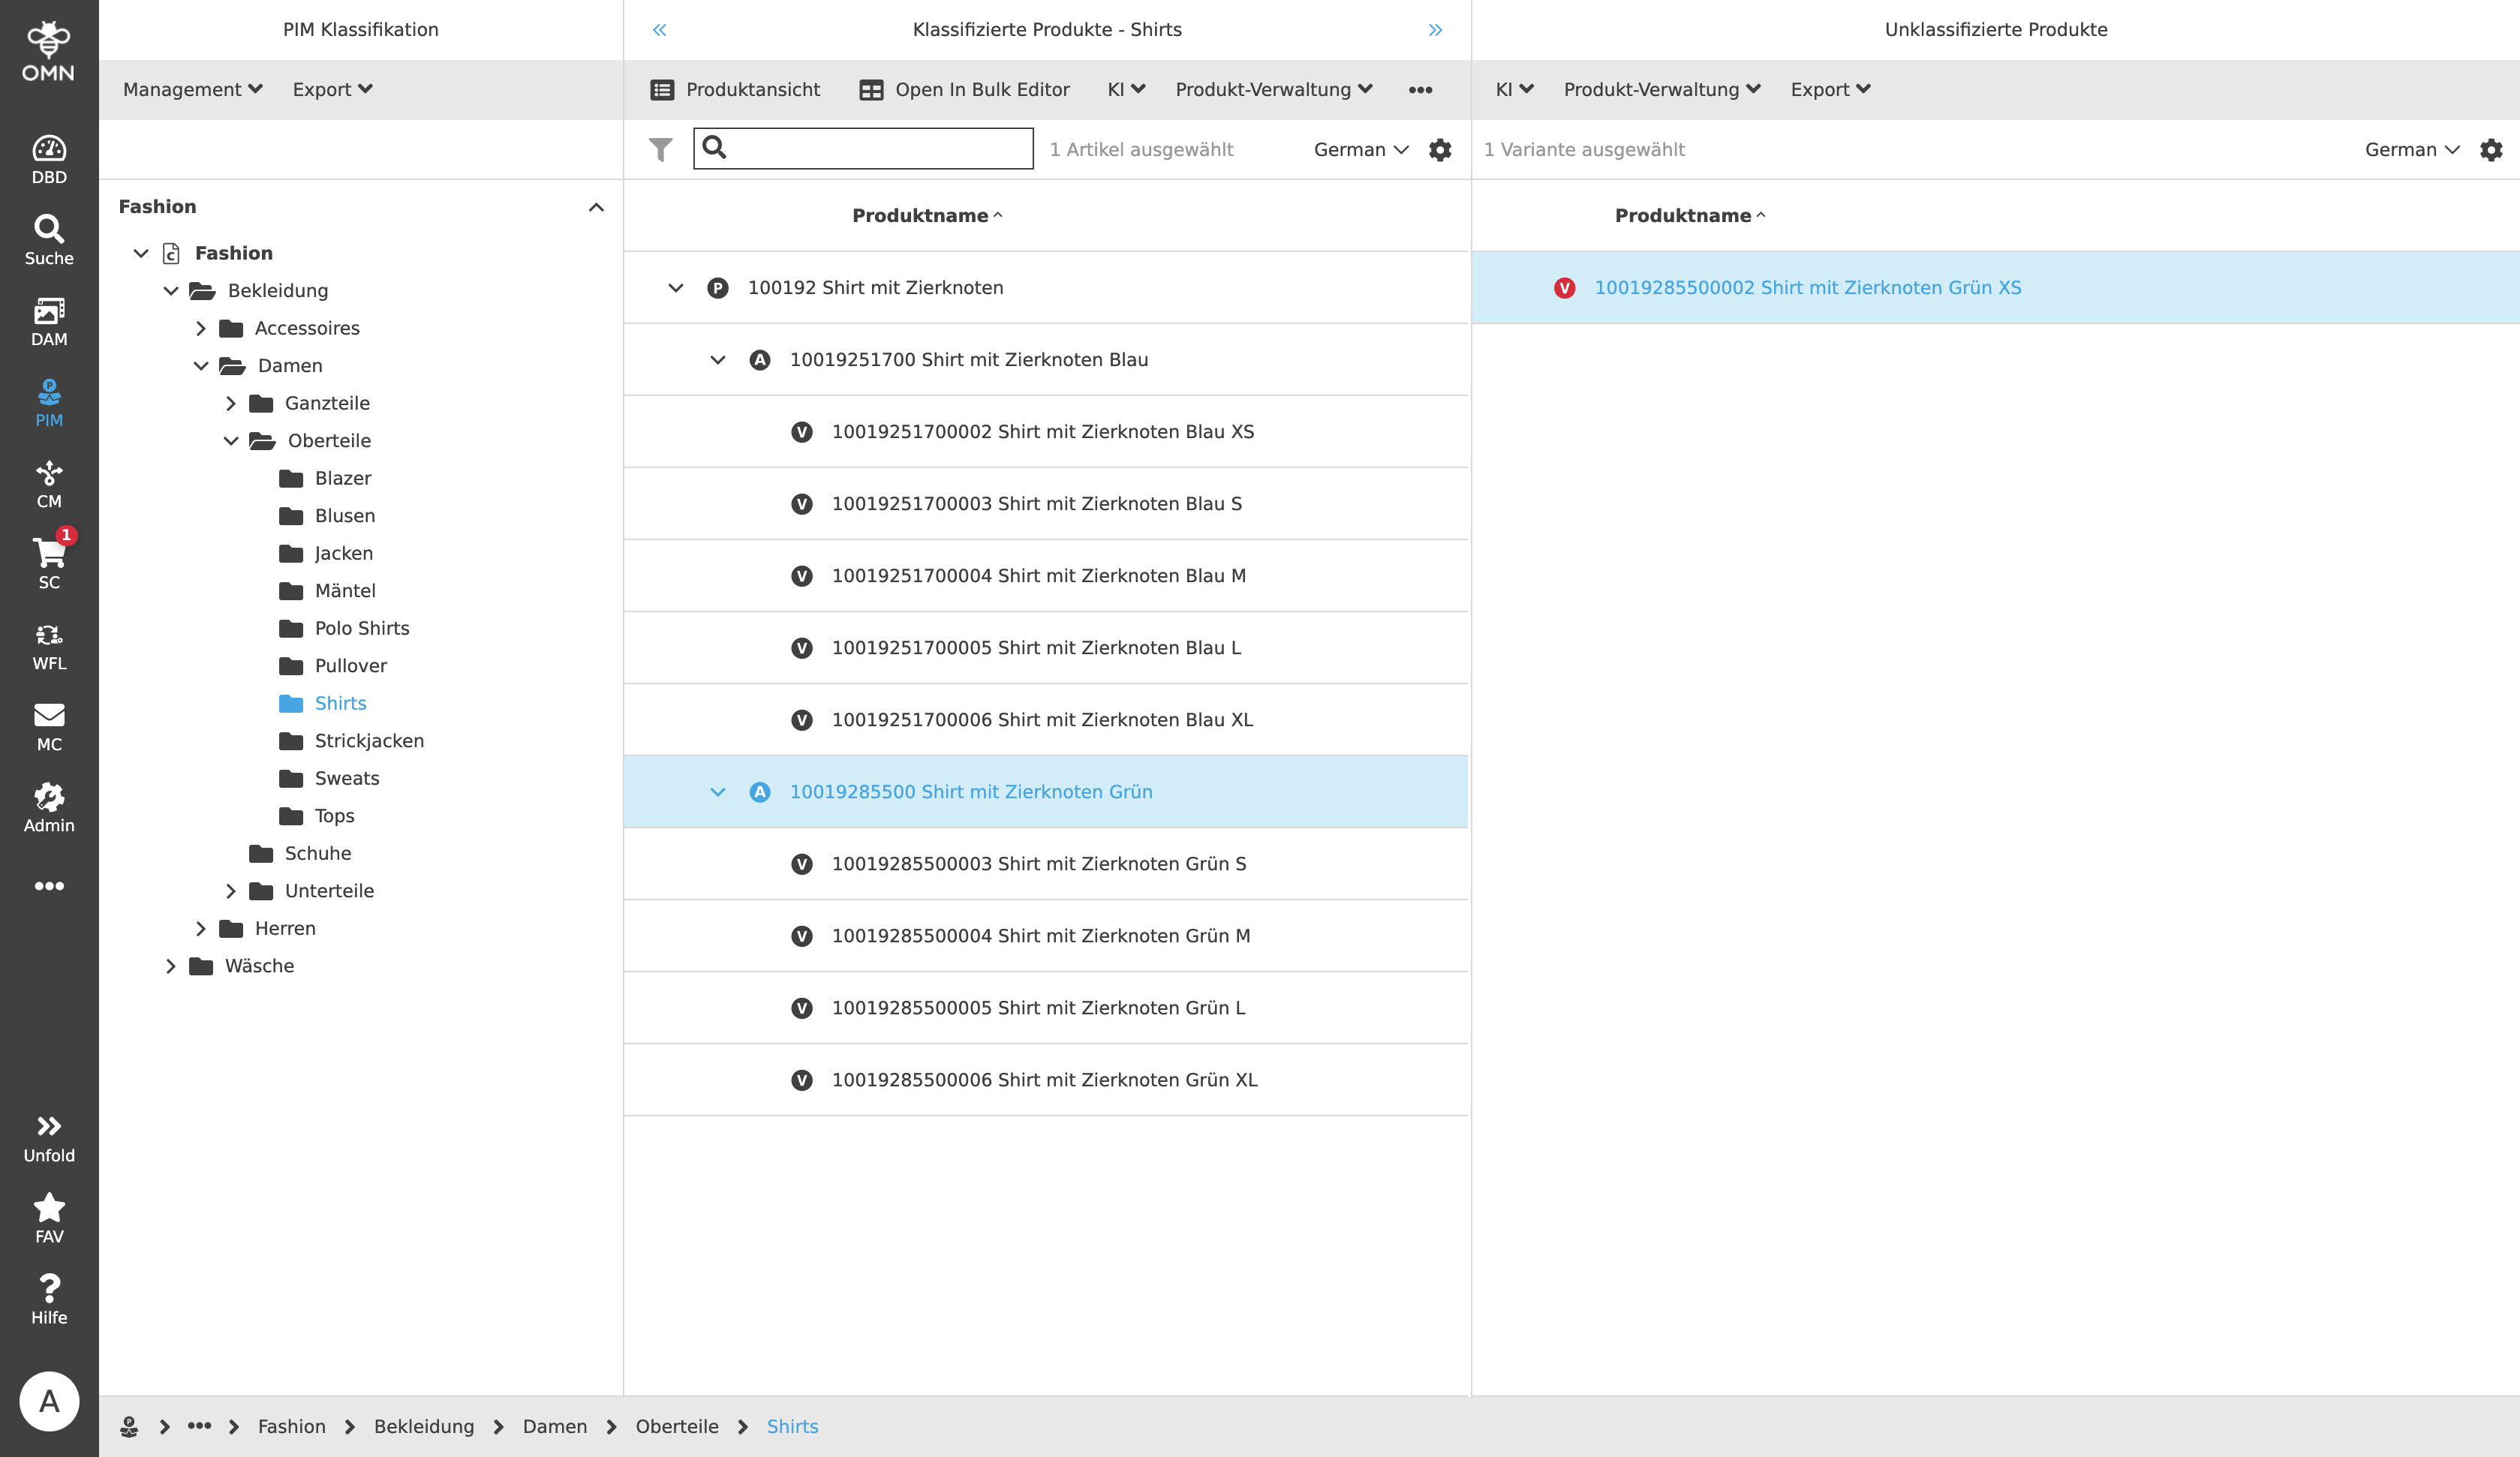Screen dimensions: 2520x1457
Task: Open the SC shopping cart module
Action: click(49, 560)
